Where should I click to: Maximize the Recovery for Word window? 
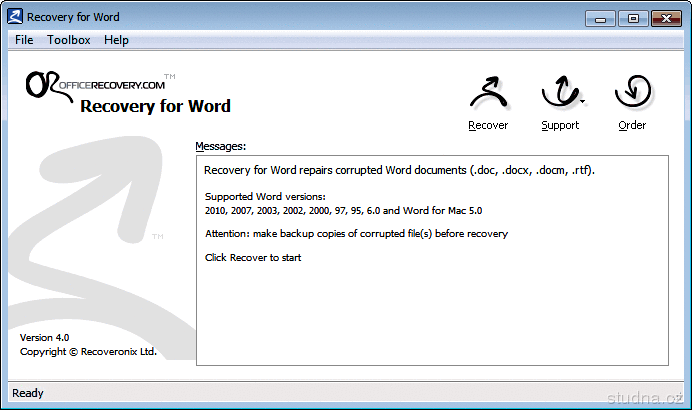coord(631,17)
